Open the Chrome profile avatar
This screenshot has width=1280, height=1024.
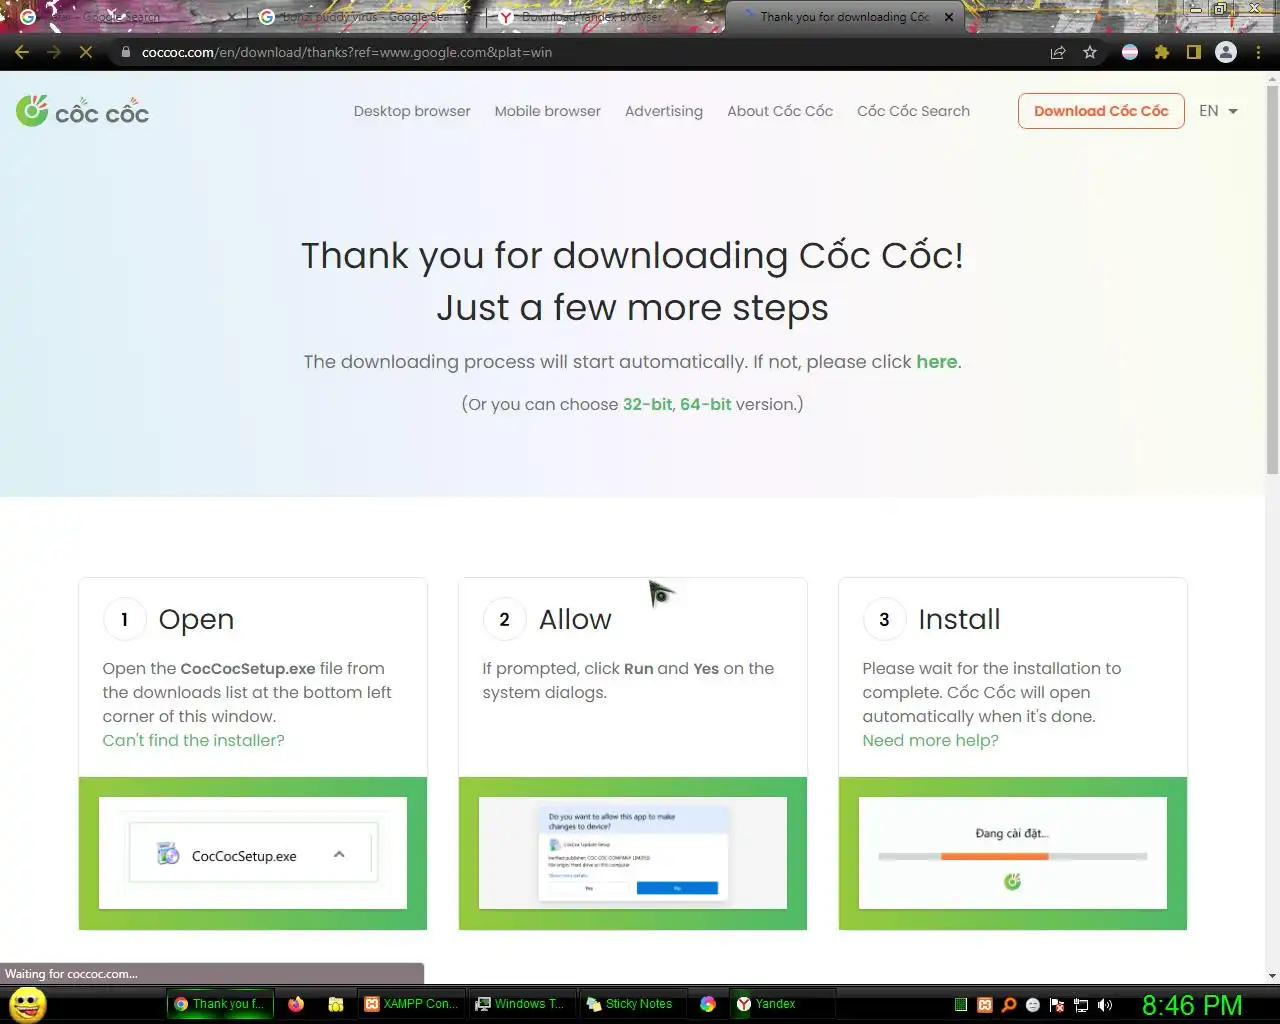[x=1226, y=52]
